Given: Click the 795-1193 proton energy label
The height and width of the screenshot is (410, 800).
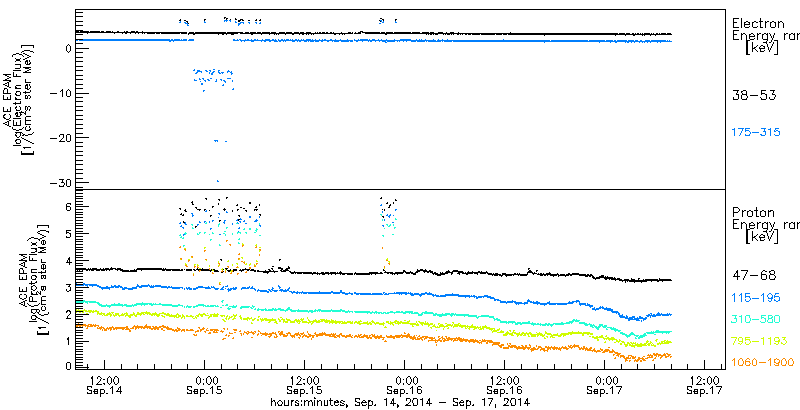Looking at the screenshot, I should [x=760, y=341].
